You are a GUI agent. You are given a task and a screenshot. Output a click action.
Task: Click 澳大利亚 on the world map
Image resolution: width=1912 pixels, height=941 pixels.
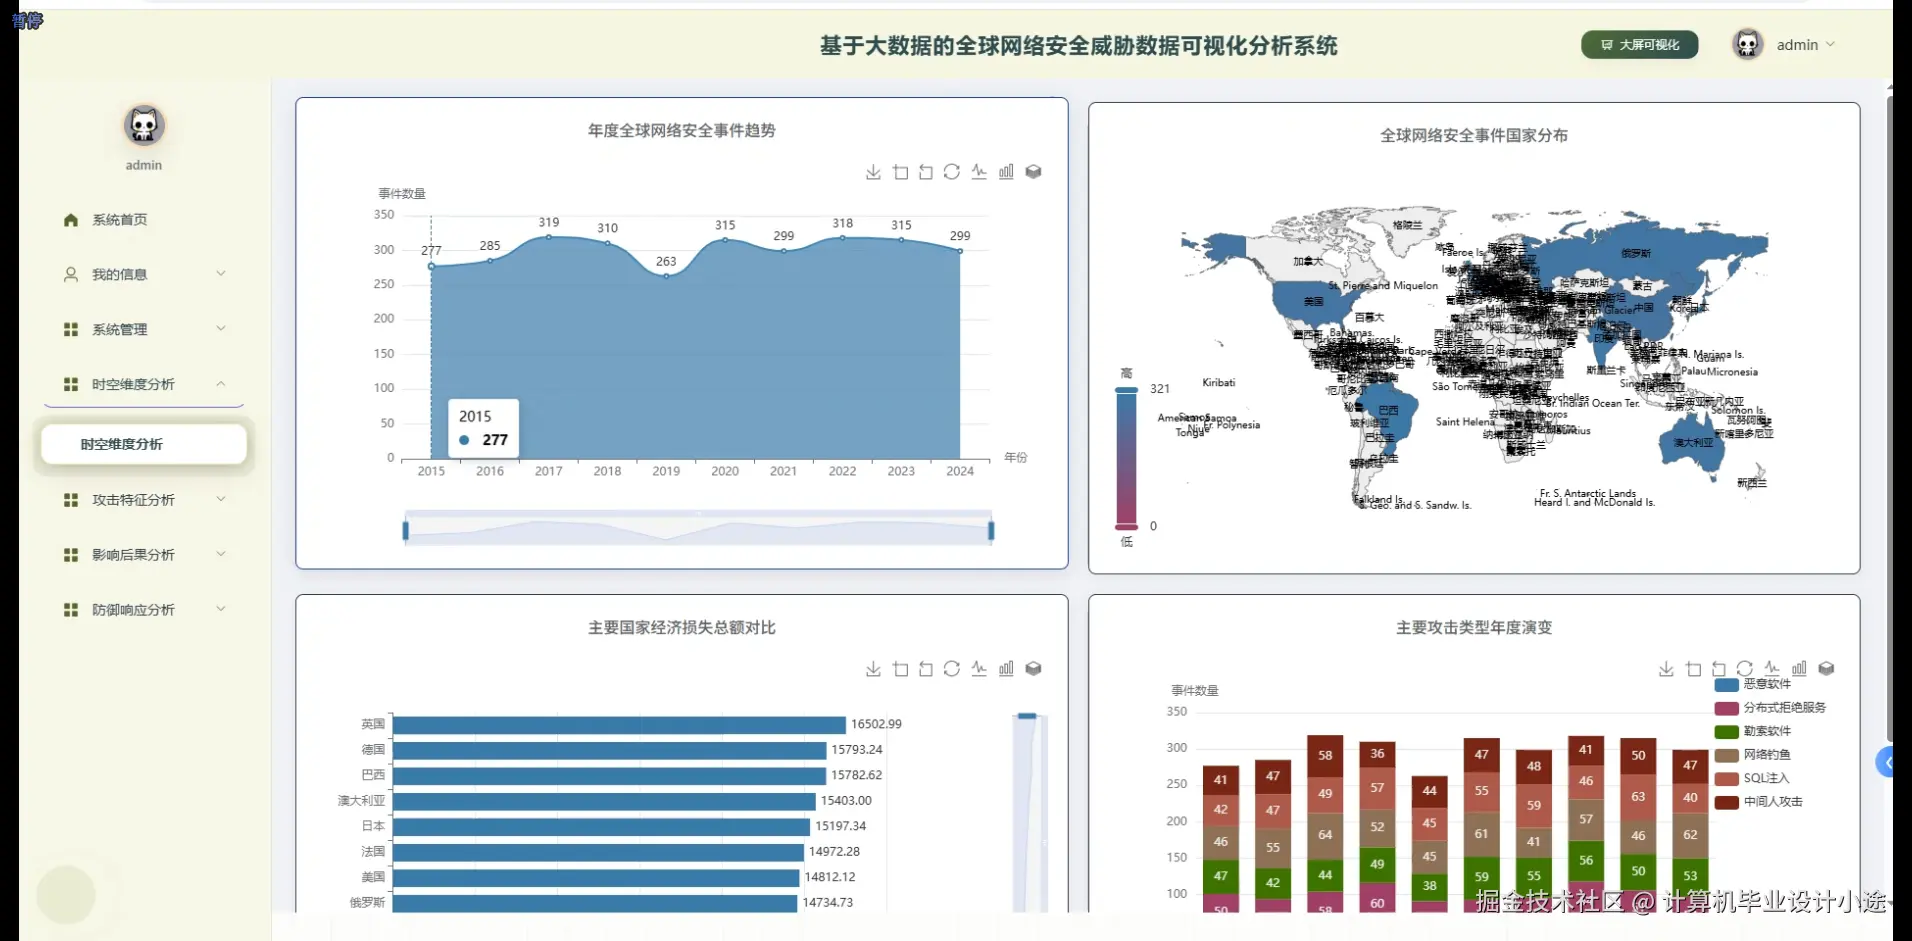(x=1693, y=442)
